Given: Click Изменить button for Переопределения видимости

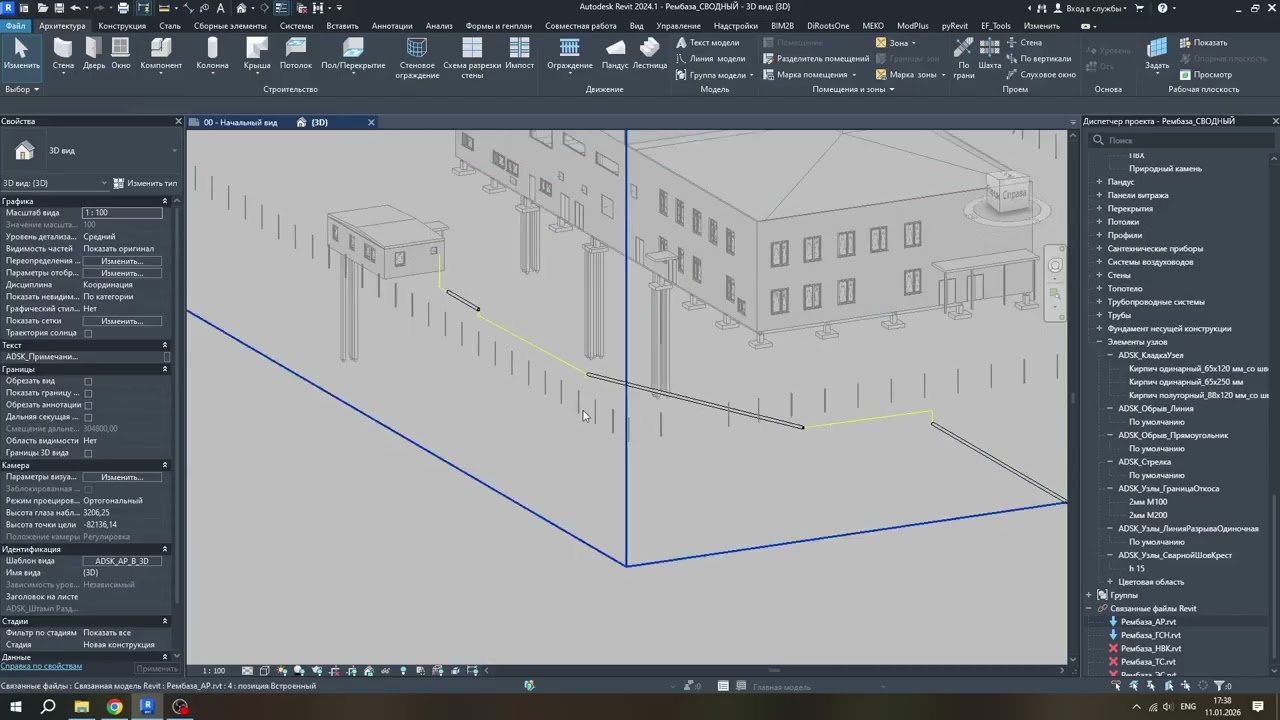Looking at the screenshot, I should click(122, 261).
